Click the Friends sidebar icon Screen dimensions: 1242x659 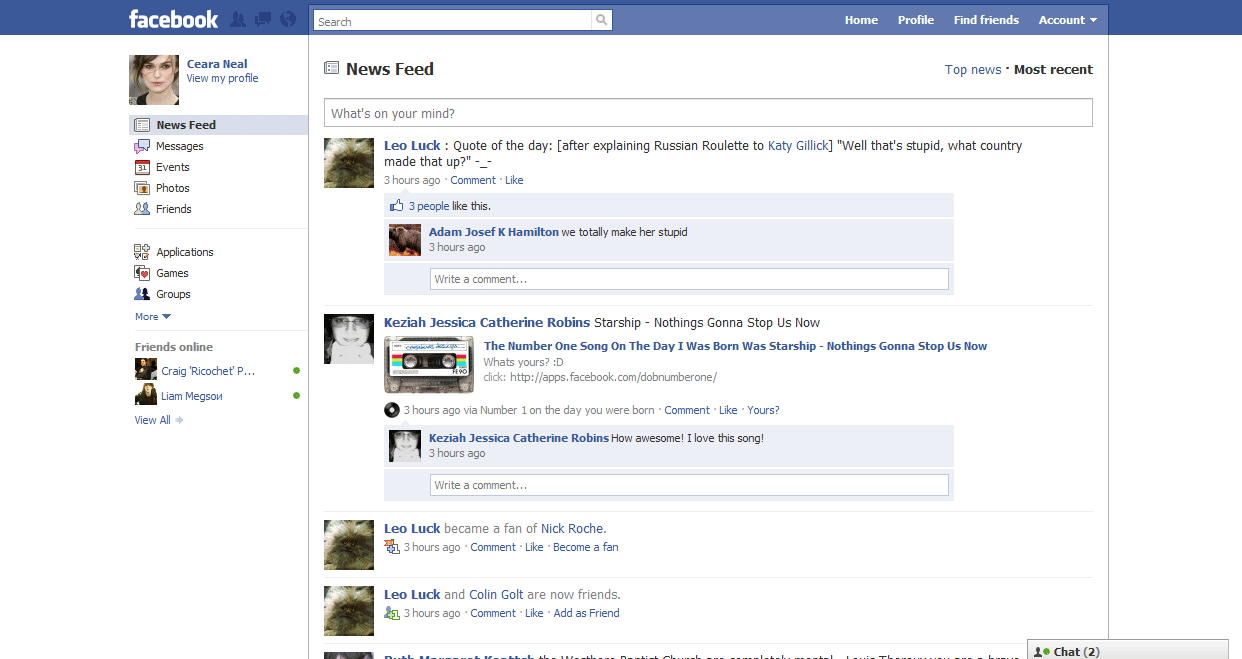pos(142,209)
